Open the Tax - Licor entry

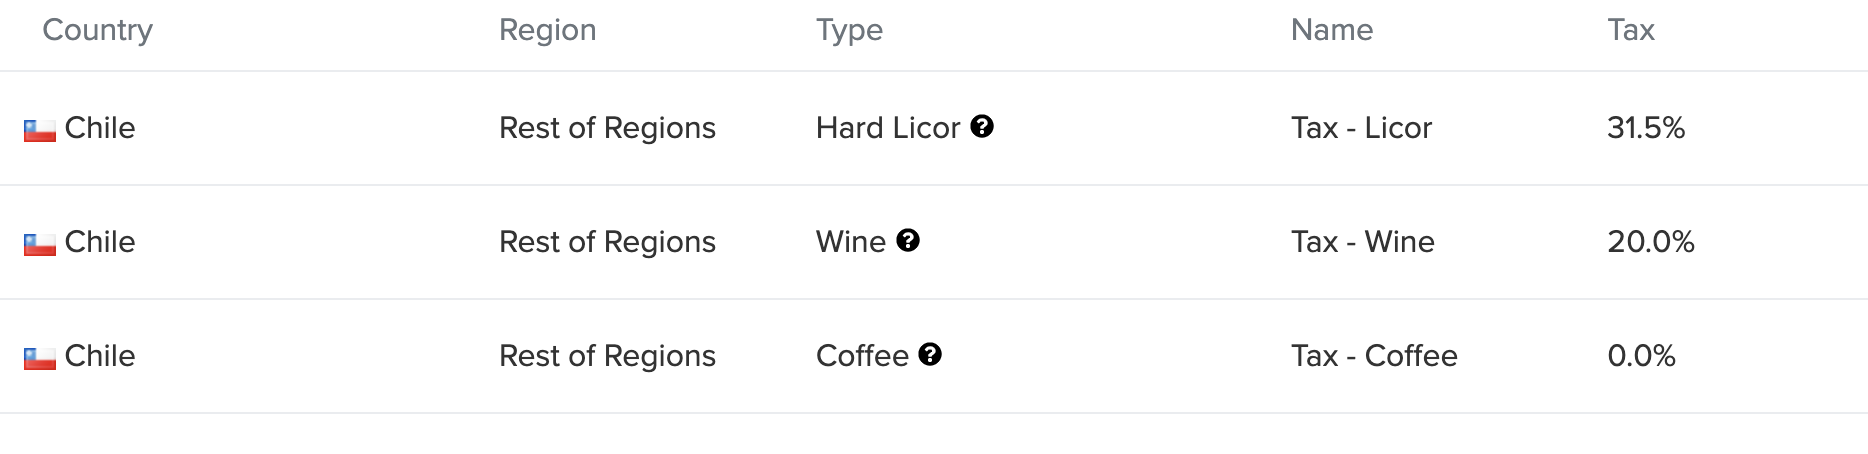(x=1361, y=128)
